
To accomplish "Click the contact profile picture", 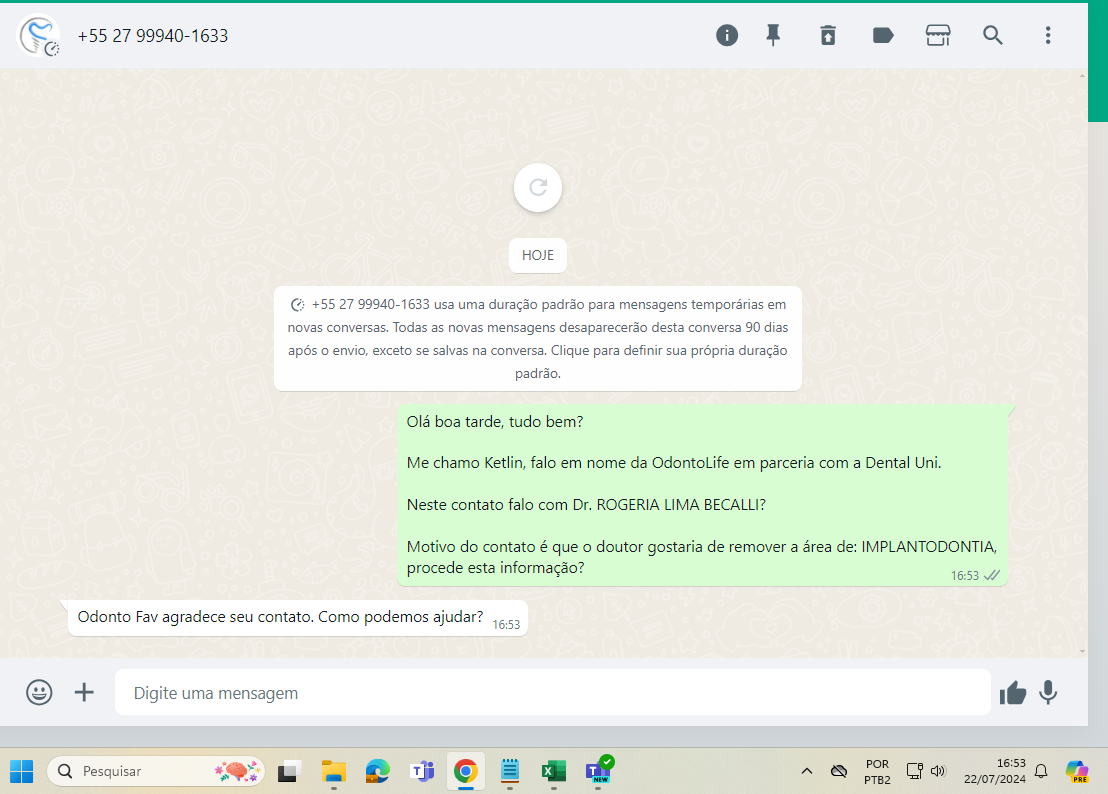I will point(38,35).
